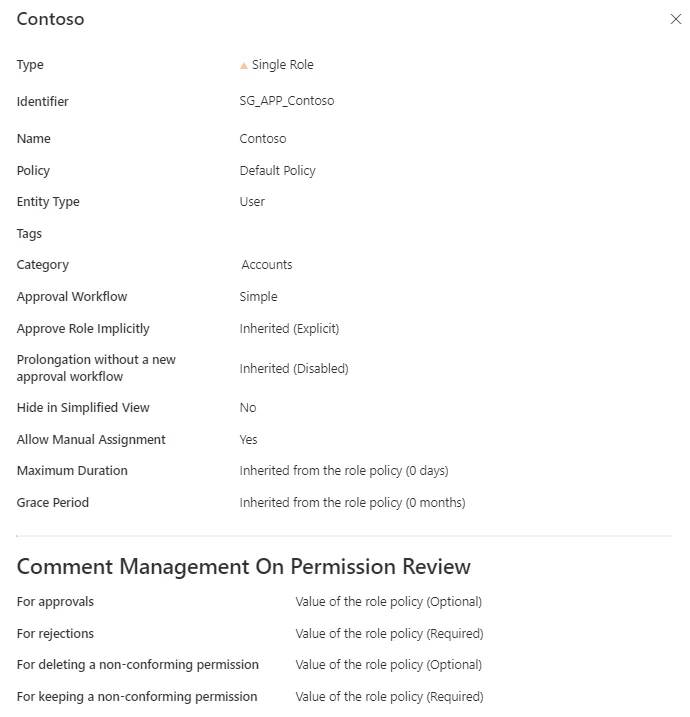Click the orange Single Role triangle icon

click(244, 65)
